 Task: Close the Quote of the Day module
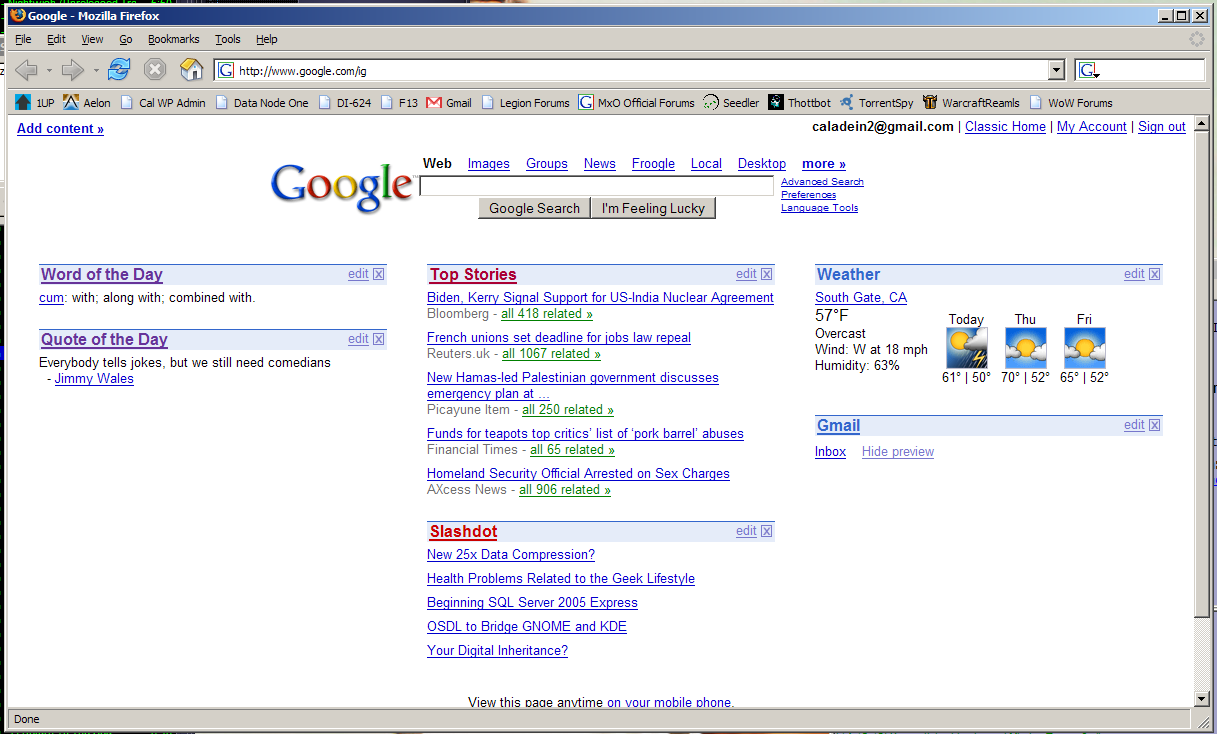point(379,339)
